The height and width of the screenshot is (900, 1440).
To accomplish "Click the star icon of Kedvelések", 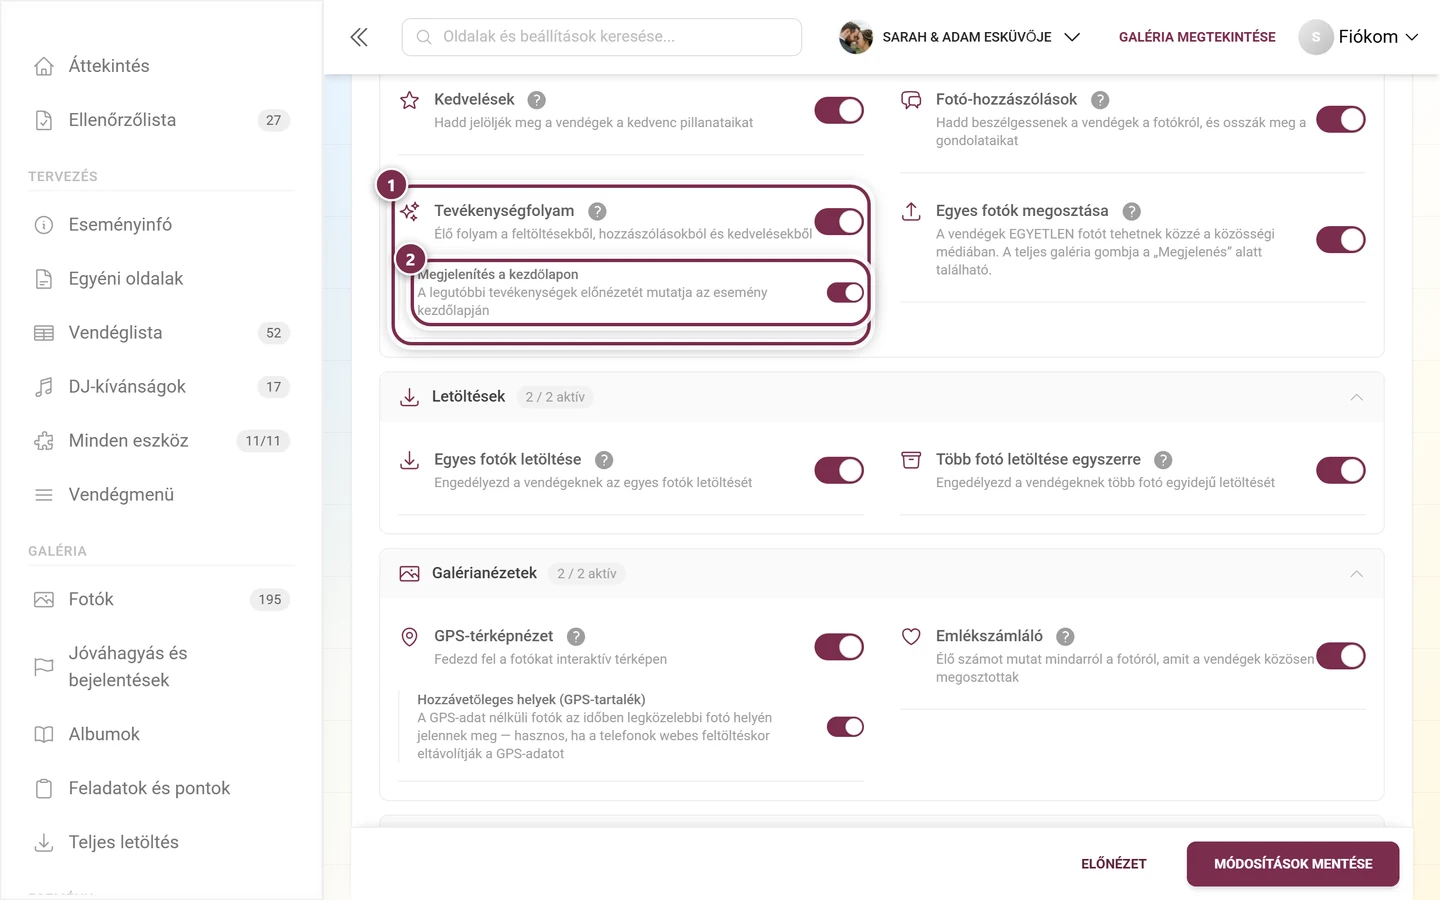I will pyautogui.click(x=409, y=100).
